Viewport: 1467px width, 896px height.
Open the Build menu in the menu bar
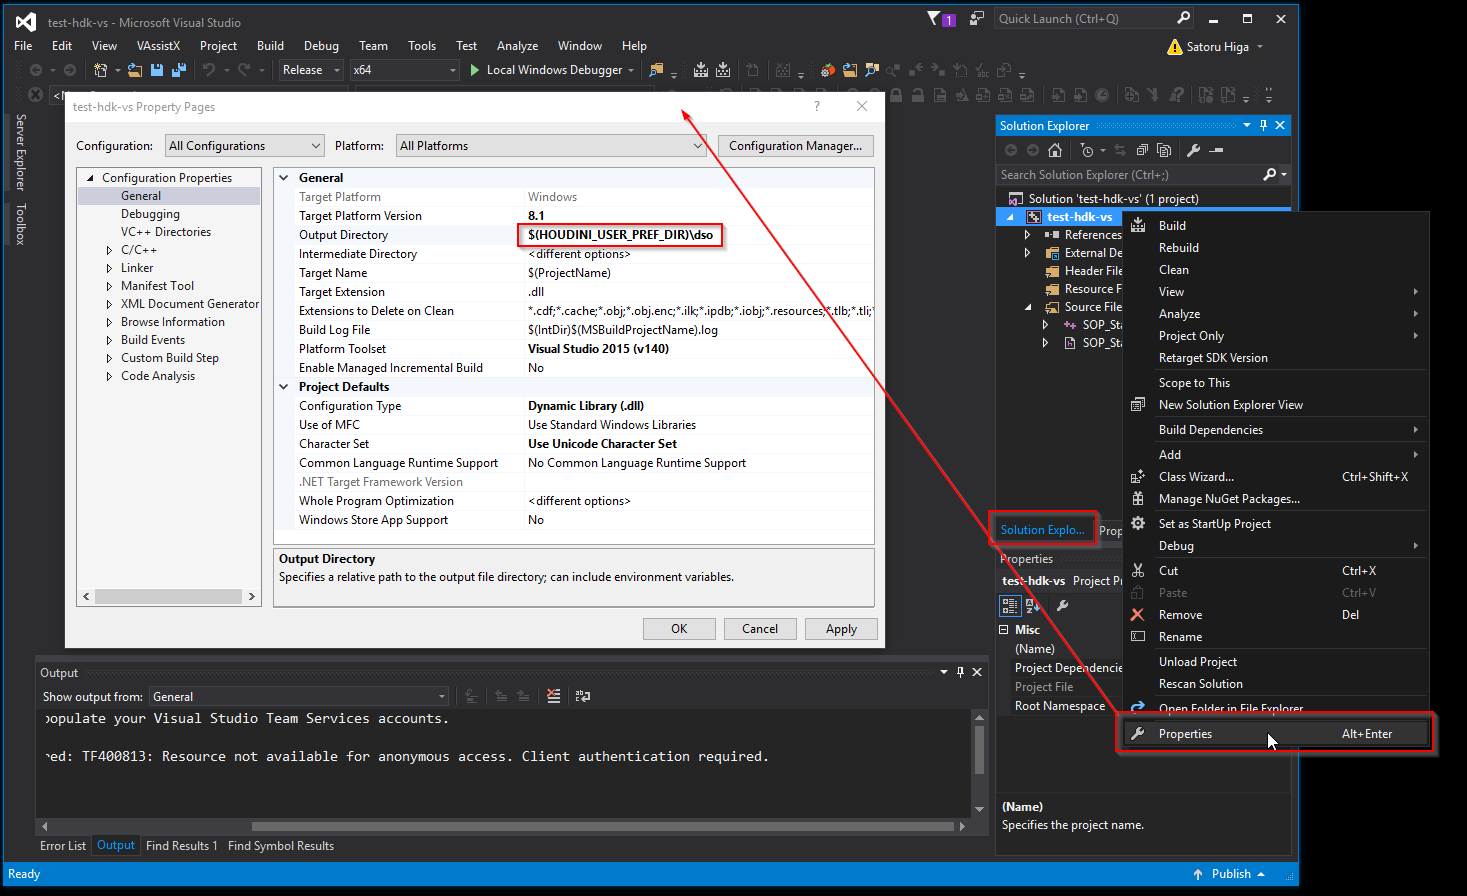pos(270,46)
